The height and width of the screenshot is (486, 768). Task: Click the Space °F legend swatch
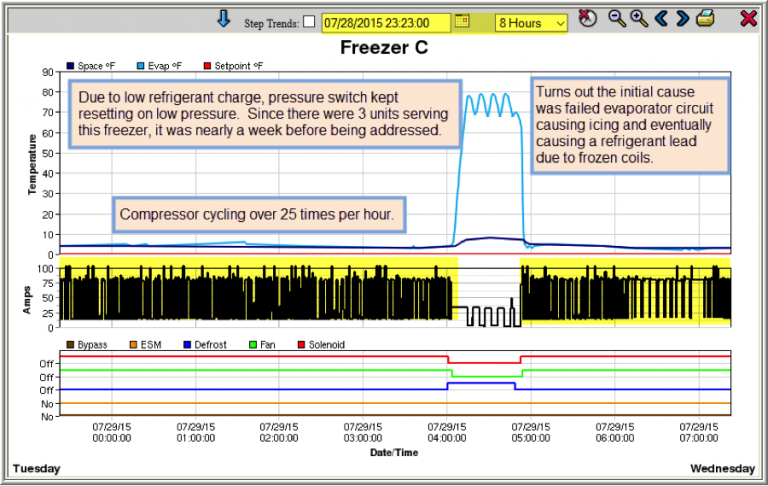point(70,66)
